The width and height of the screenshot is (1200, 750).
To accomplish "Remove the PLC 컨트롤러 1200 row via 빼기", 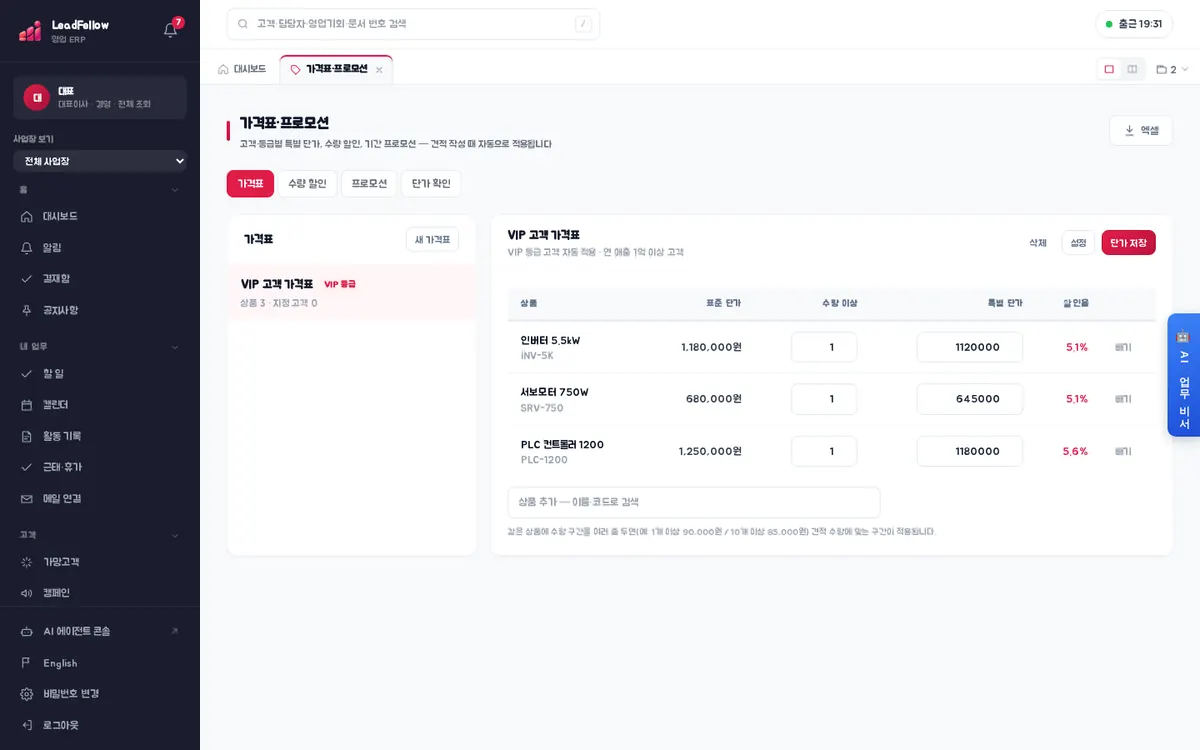I will (1123, 451).
